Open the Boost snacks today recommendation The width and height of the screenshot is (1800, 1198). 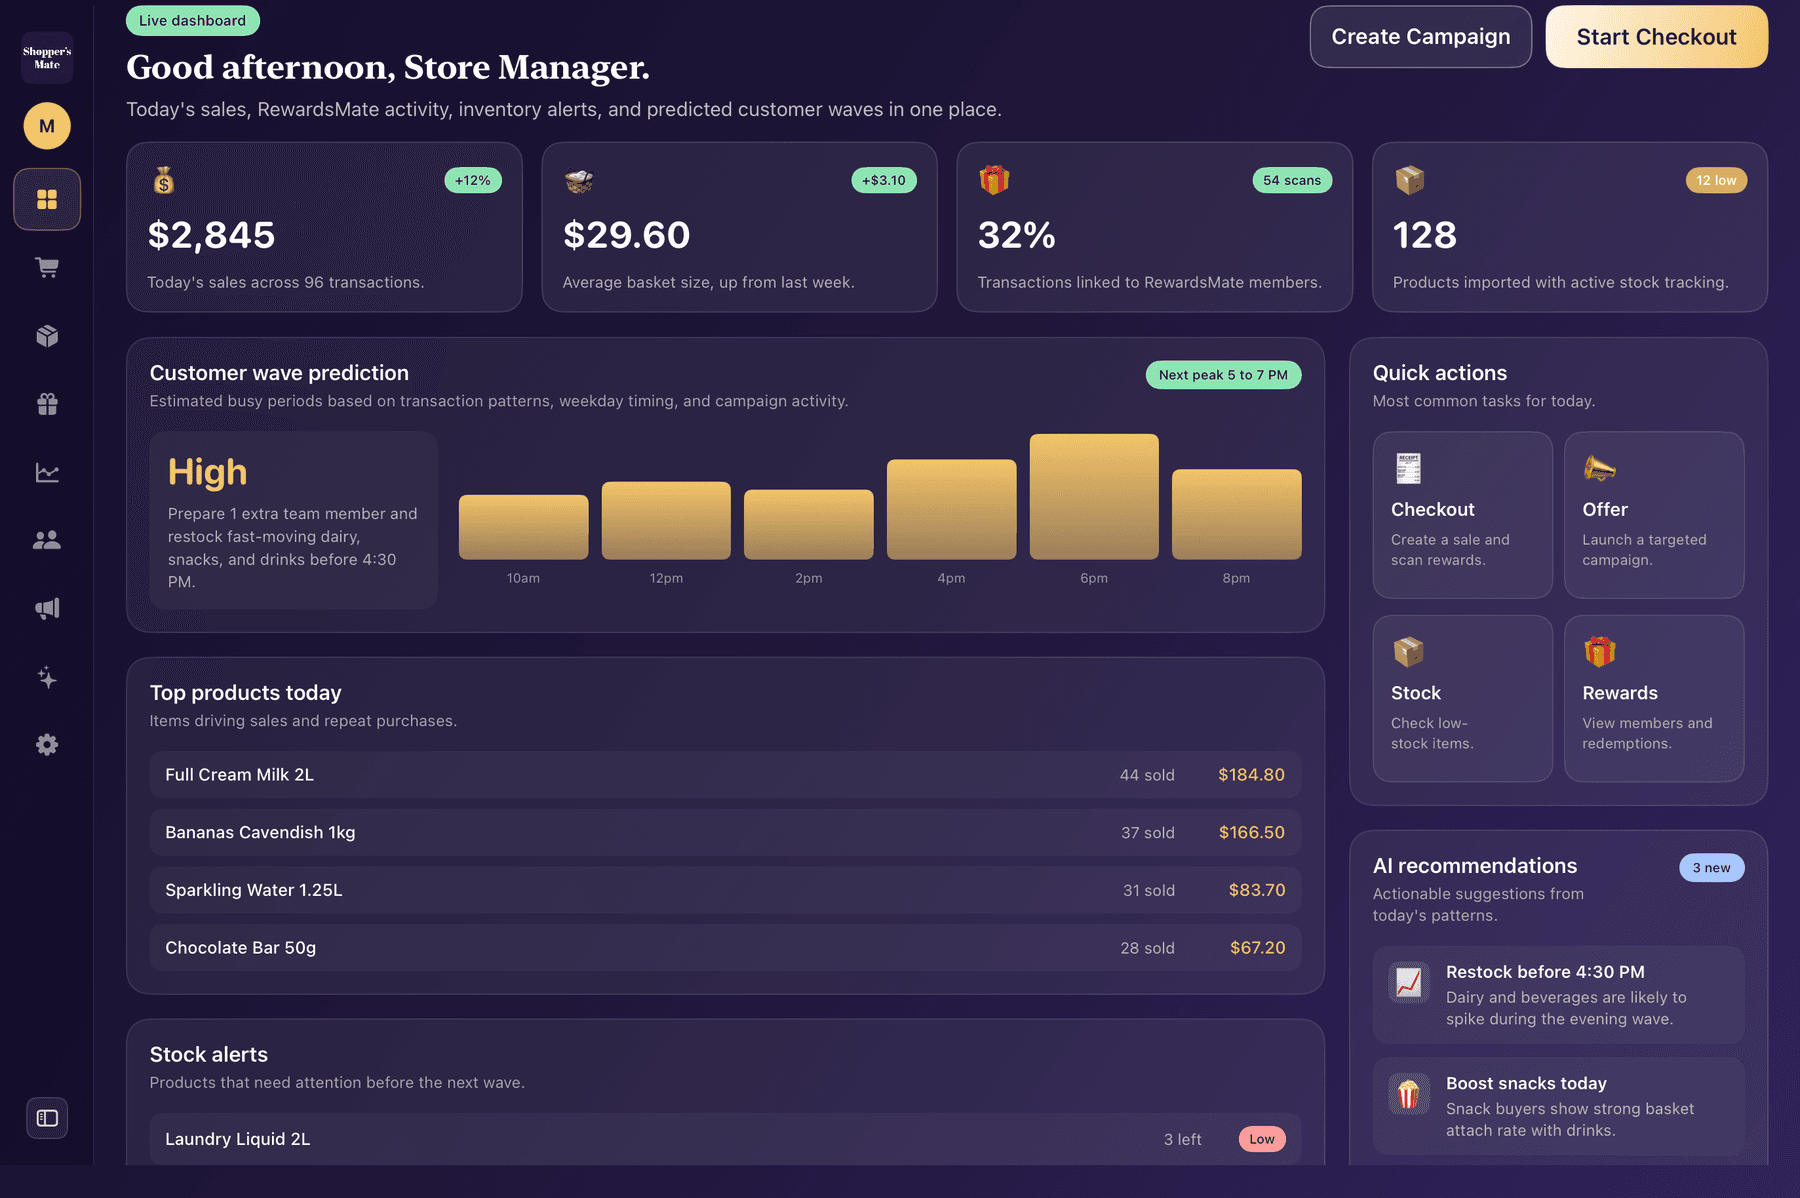coord(1558,1107)
